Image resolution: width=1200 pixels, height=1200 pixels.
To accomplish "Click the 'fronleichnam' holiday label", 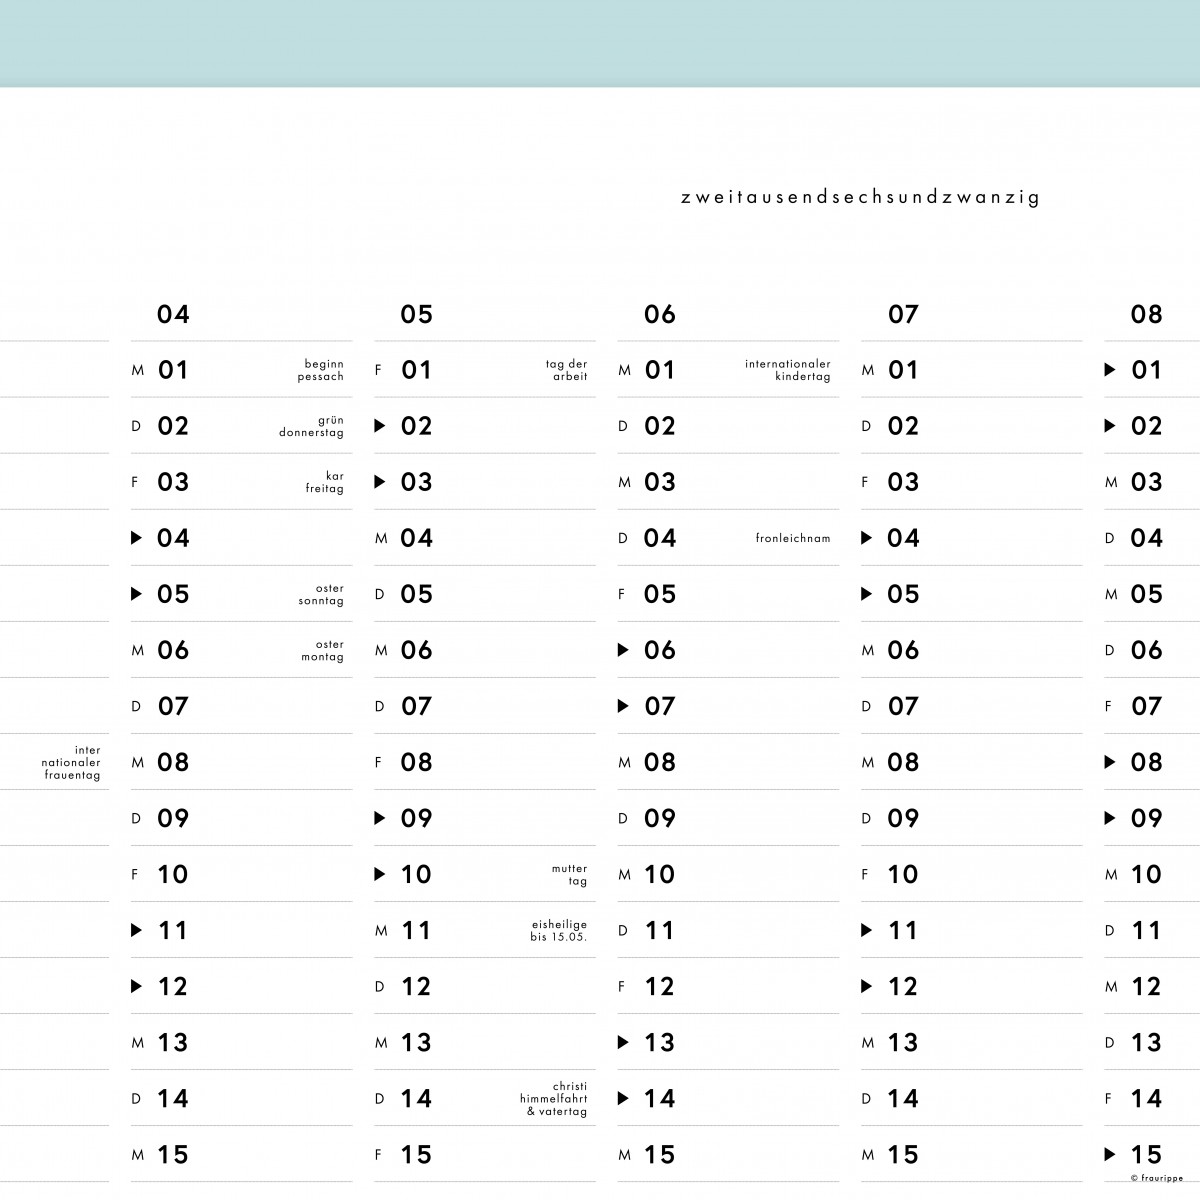I will [x=793, y=538].
